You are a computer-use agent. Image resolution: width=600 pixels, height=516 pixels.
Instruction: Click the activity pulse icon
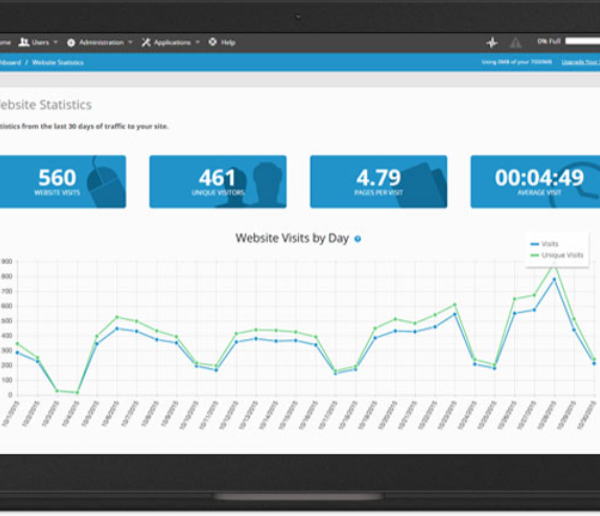point(492,42)
